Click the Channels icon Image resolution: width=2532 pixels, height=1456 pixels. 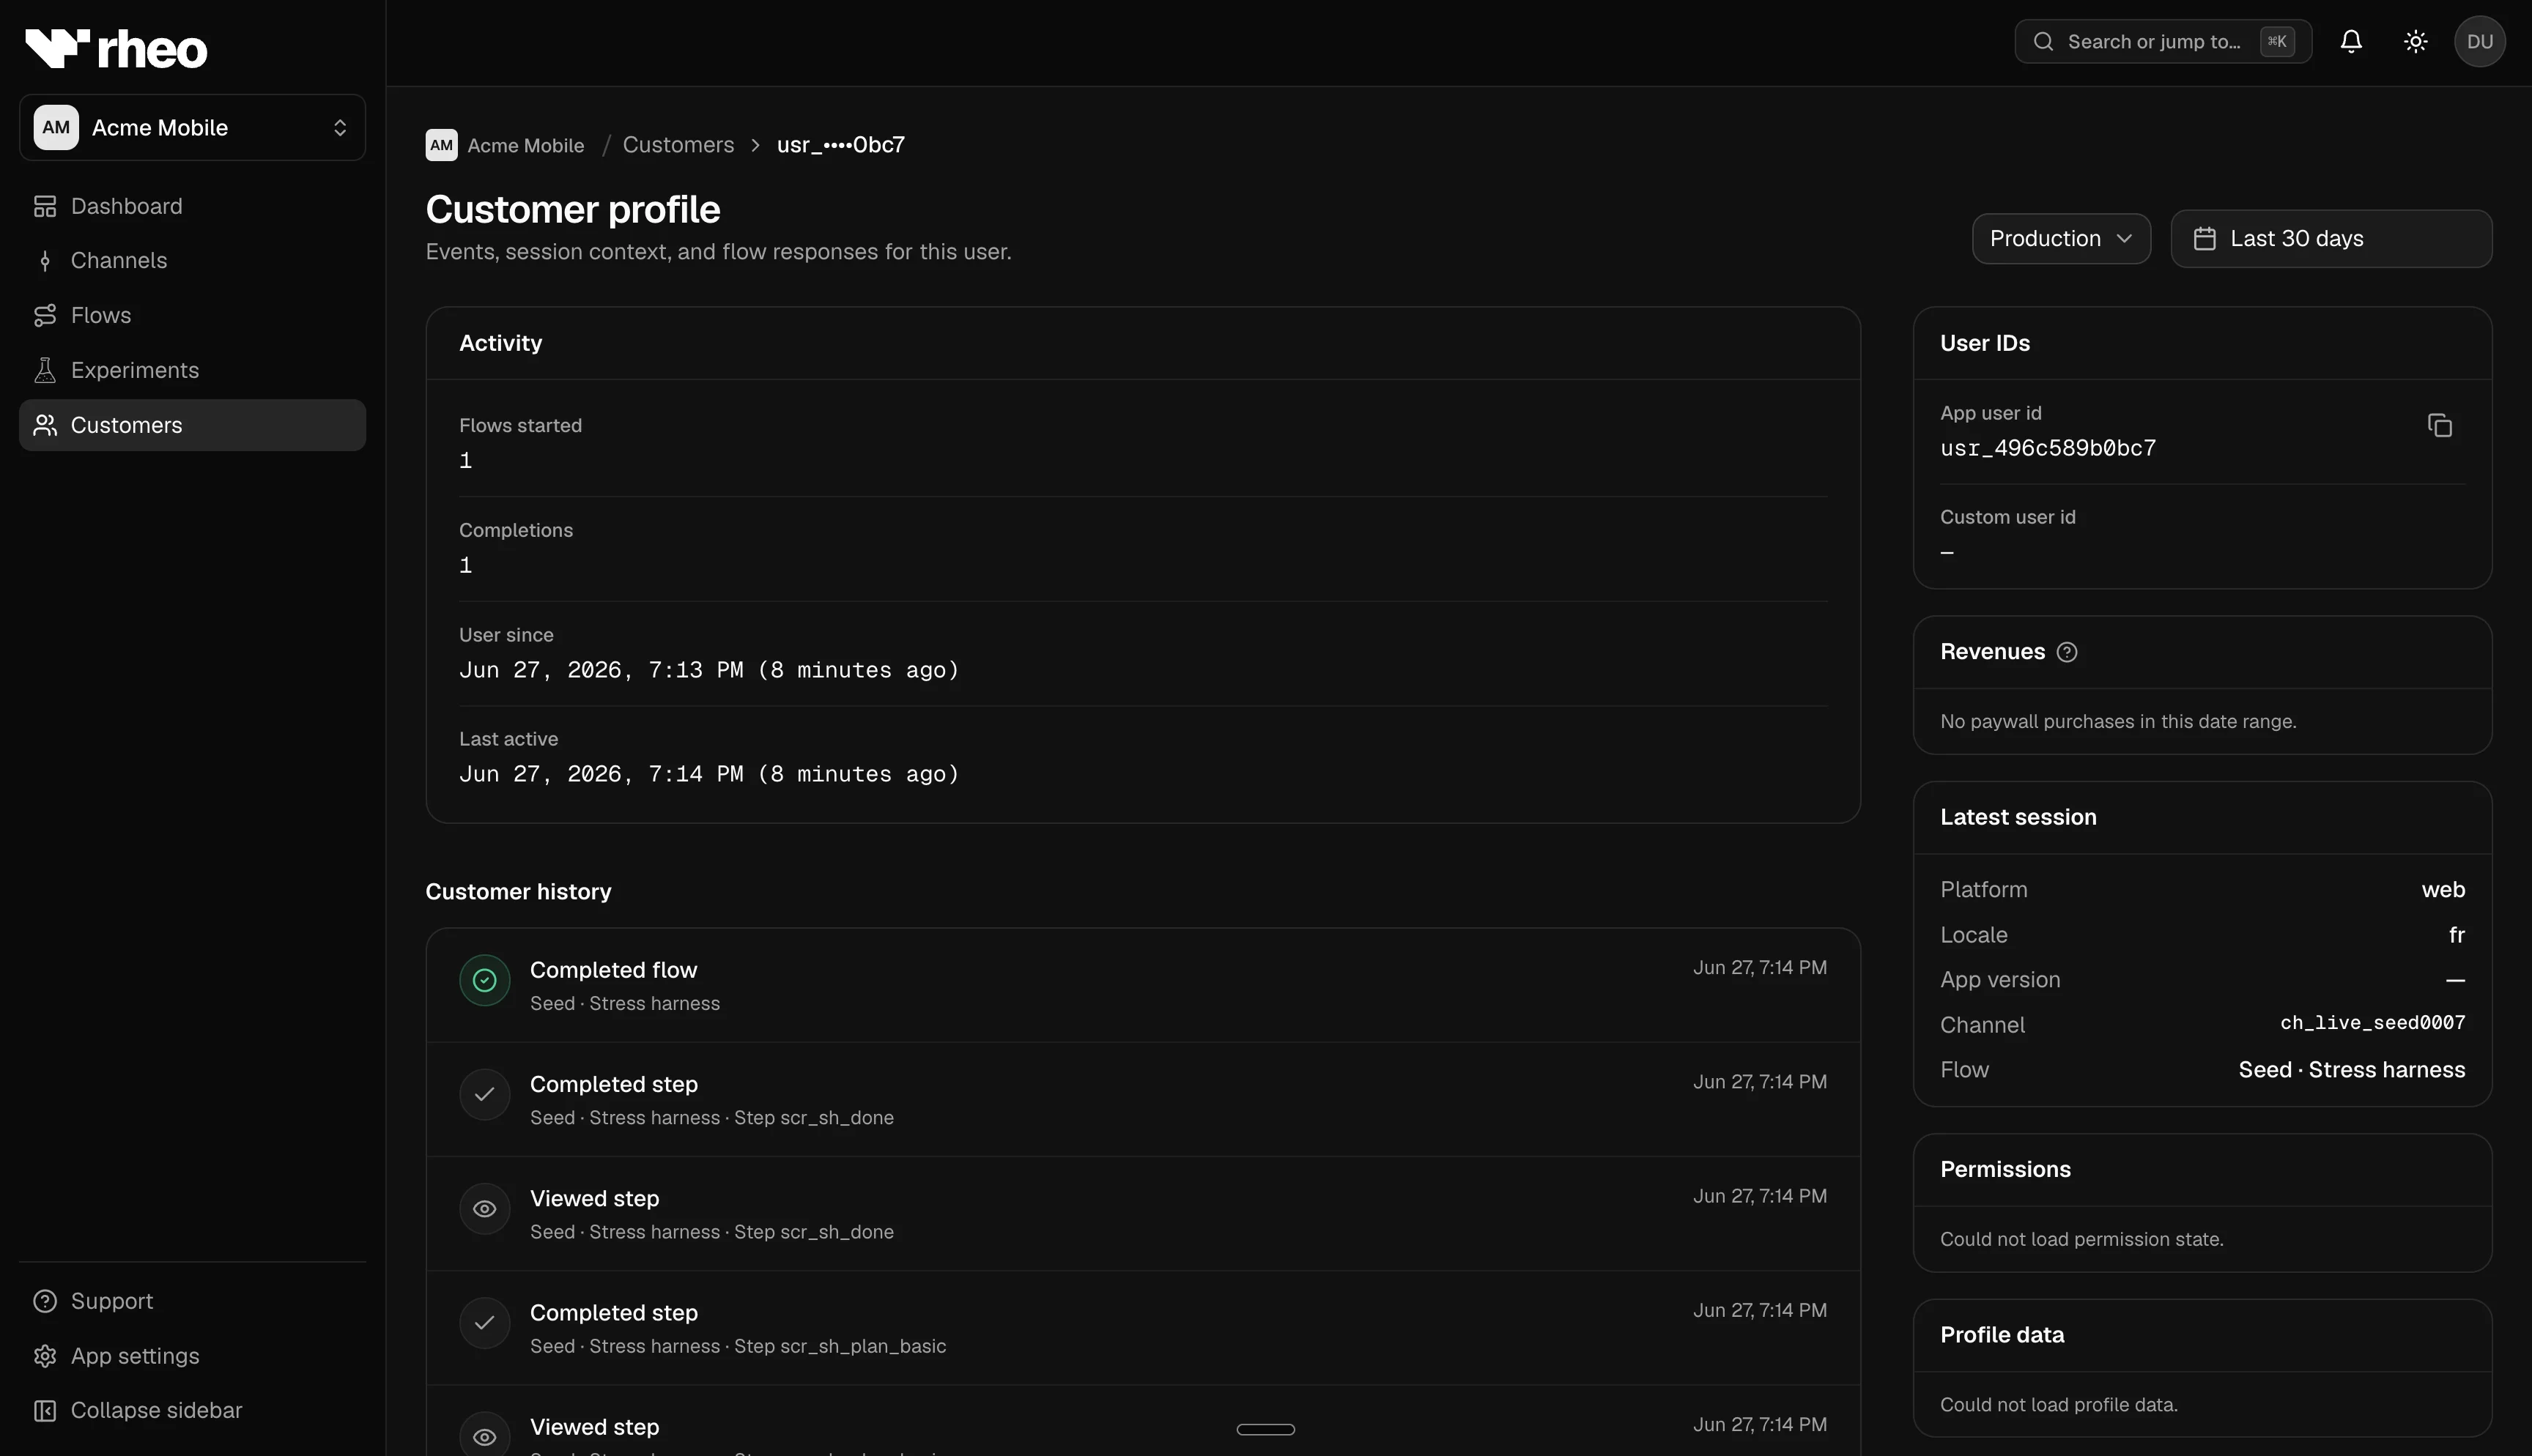click(45, 261)
